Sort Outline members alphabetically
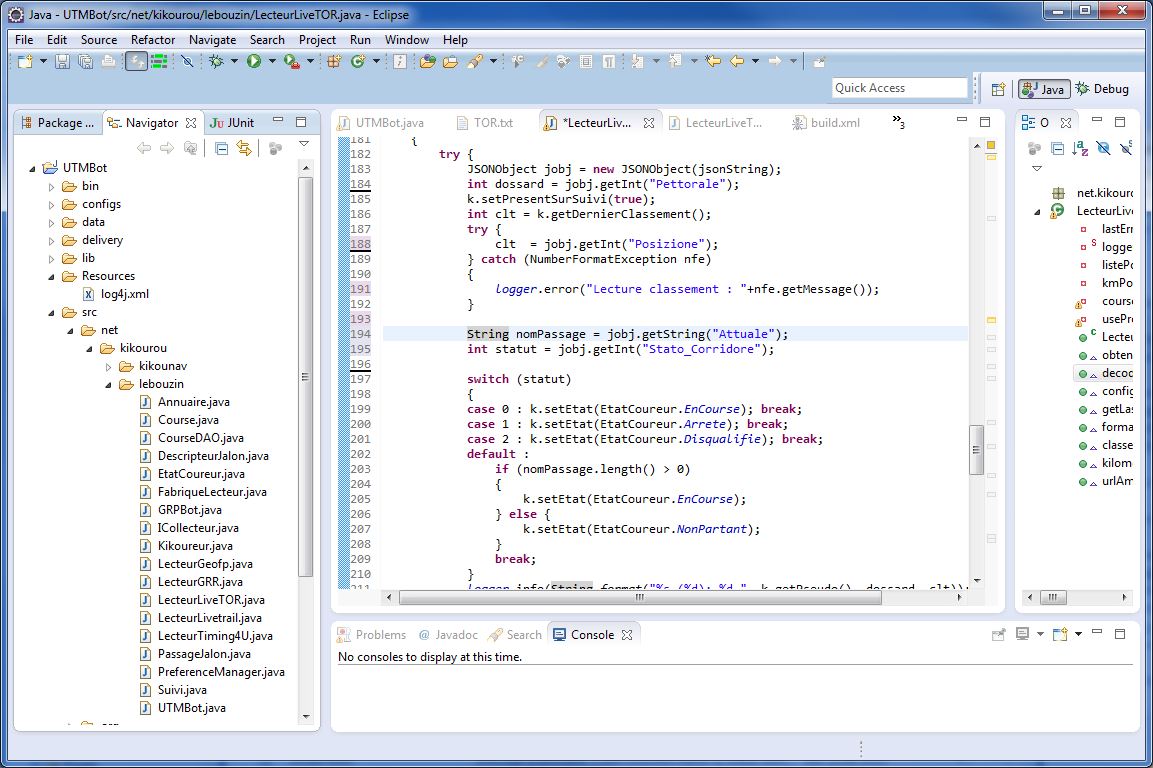The width and height of the screenshot is (1153, 768). coord(1080,148)
